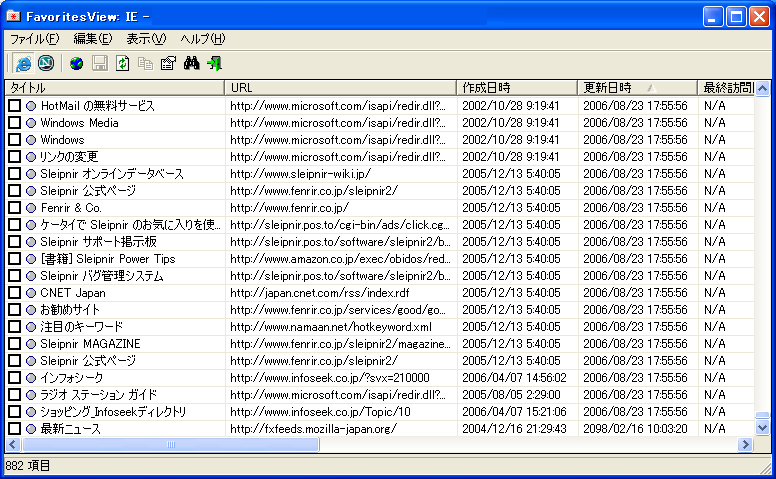
Task: Open the 表示(V) menu
Action: tap(146, 39)
